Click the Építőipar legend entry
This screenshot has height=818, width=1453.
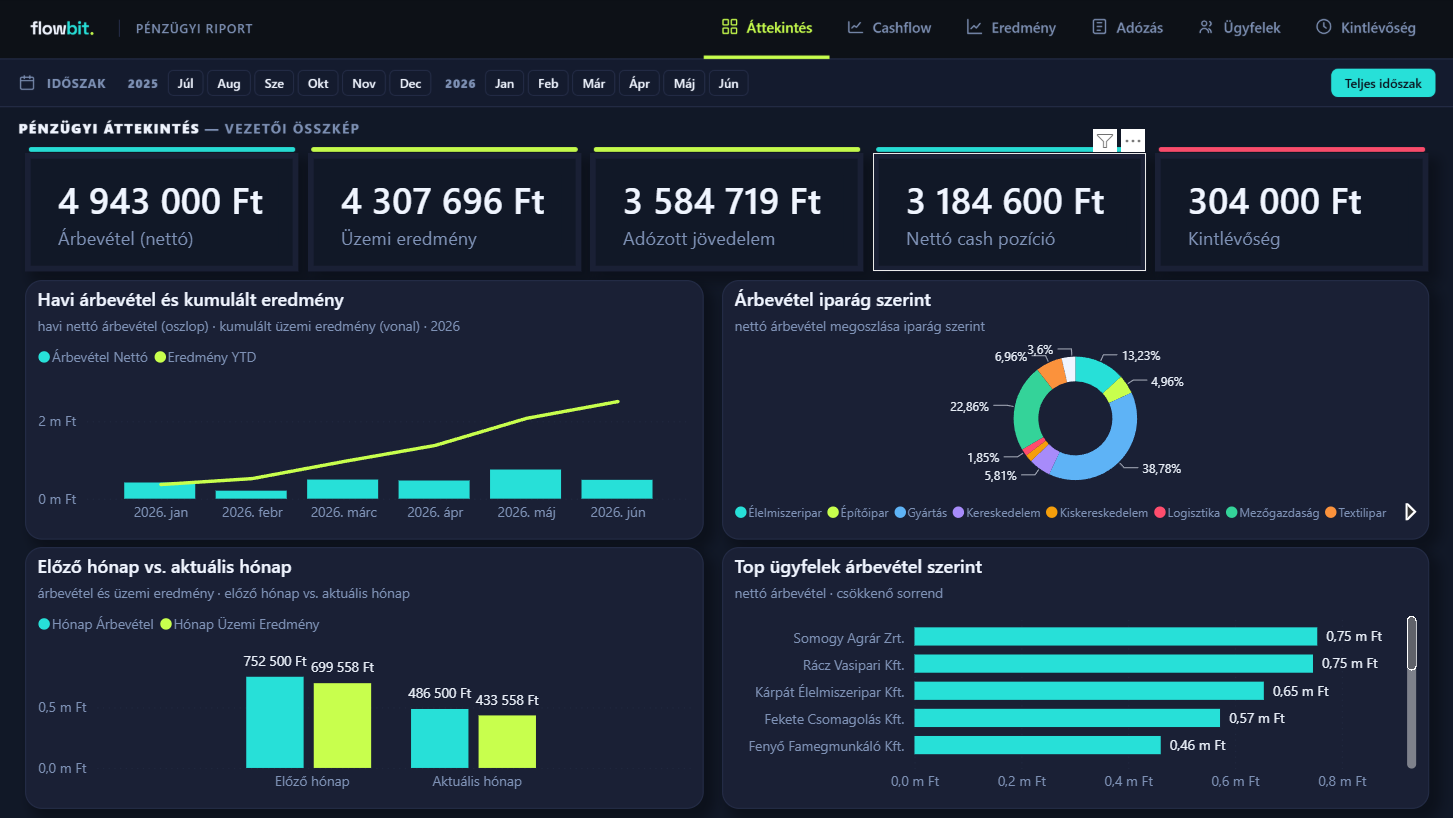[857, 513]
